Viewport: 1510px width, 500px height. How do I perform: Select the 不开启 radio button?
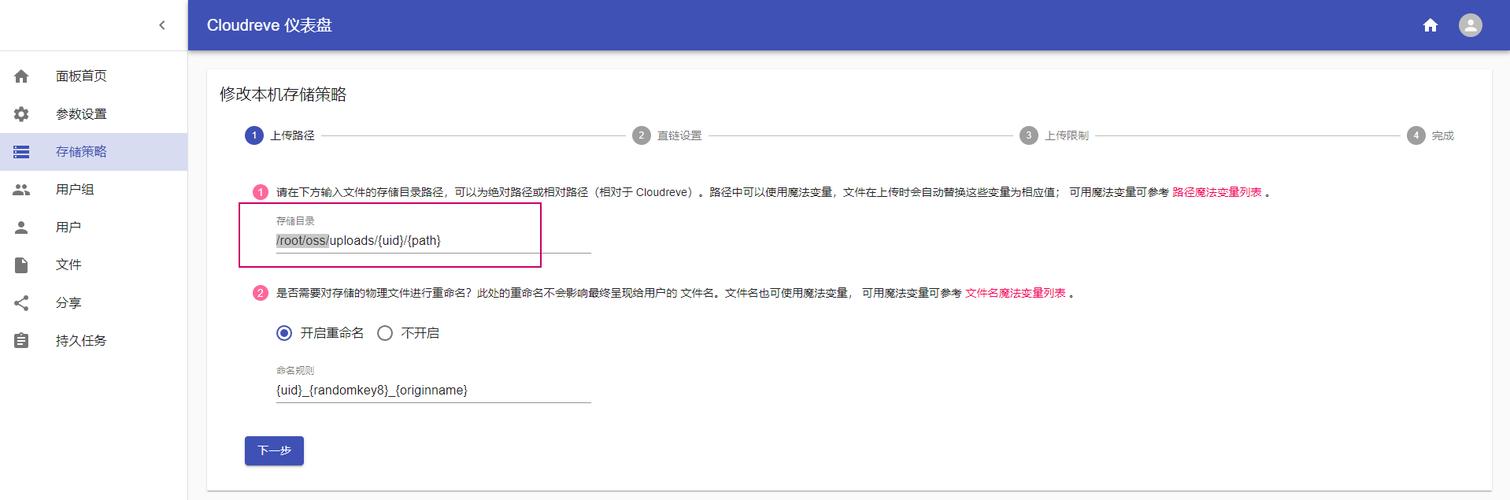click(x=385, y=333)
